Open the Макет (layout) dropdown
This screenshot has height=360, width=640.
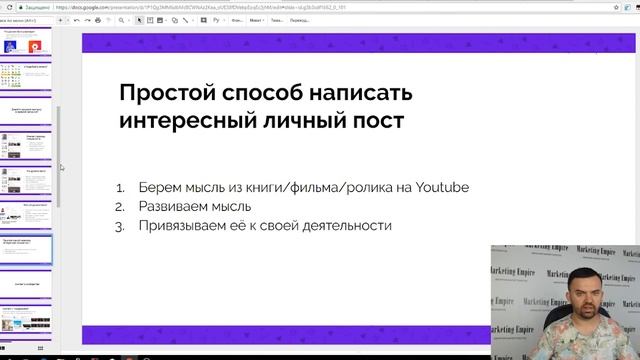pos(257,20)
